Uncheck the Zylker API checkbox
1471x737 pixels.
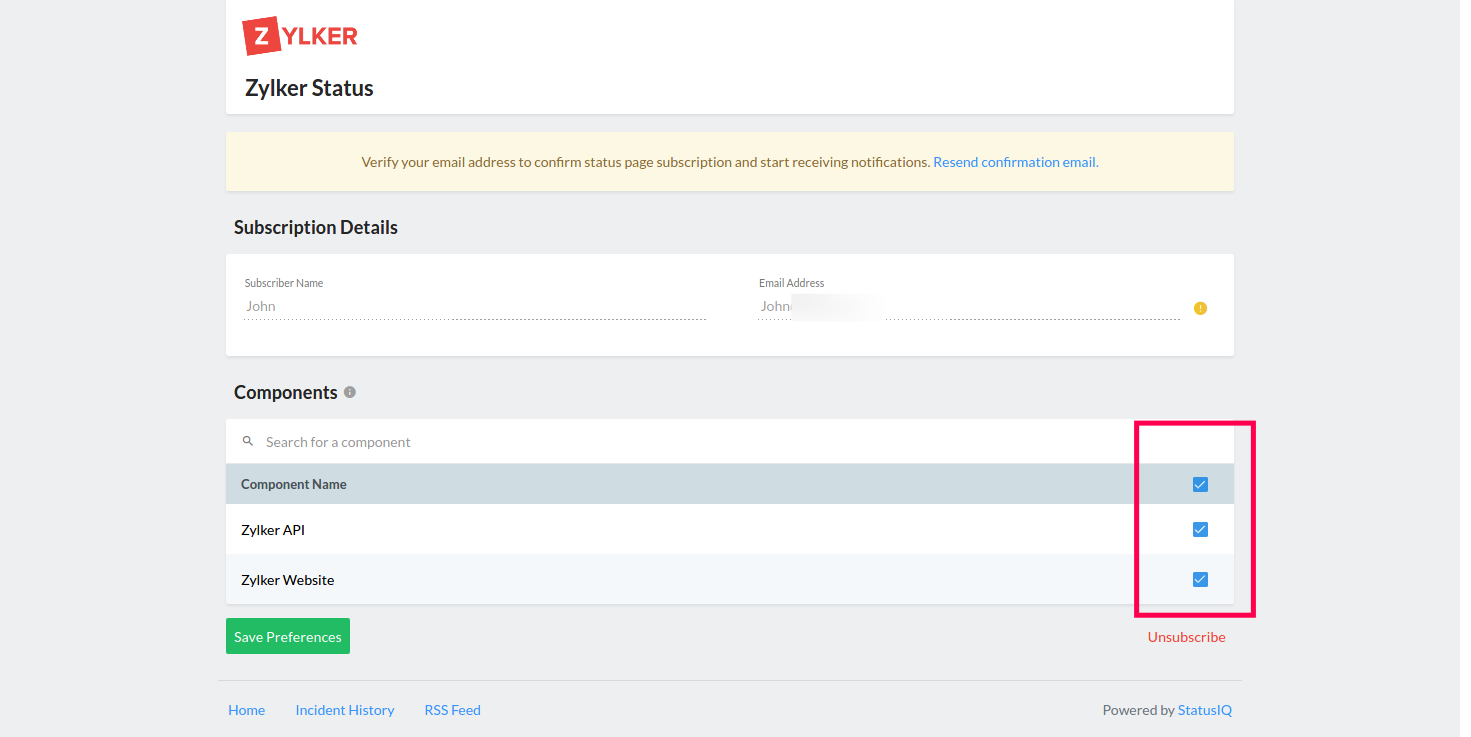tap(1200, 530)
